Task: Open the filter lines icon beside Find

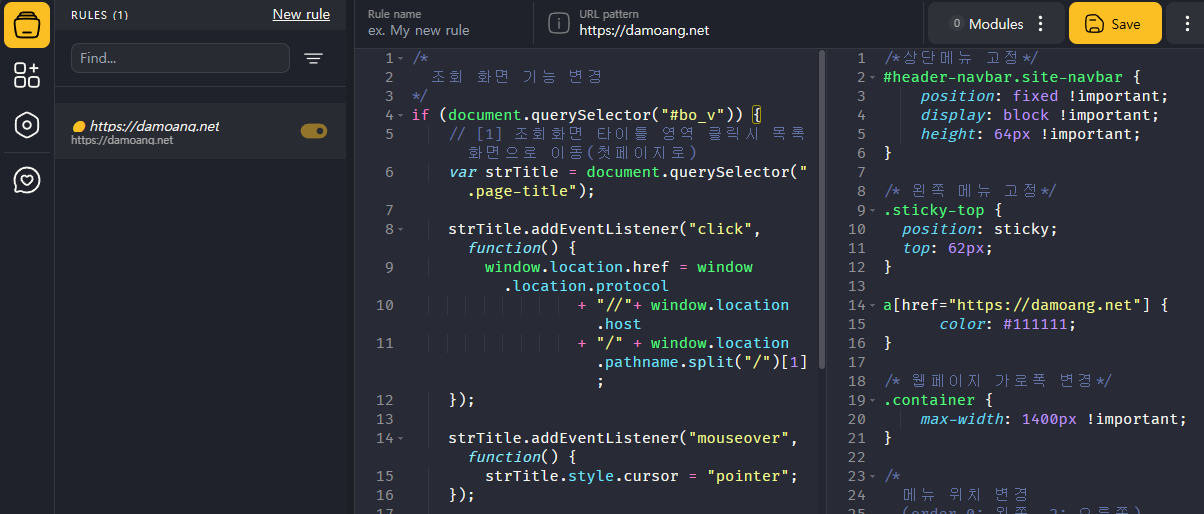Action: click(314, 58)
